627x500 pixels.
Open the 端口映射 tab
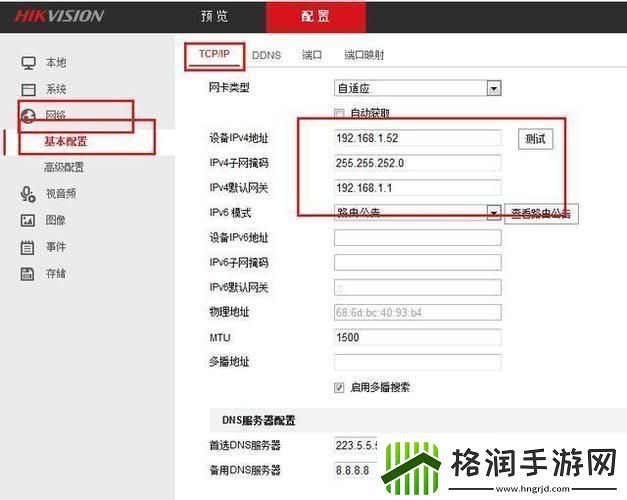[364, 56]
